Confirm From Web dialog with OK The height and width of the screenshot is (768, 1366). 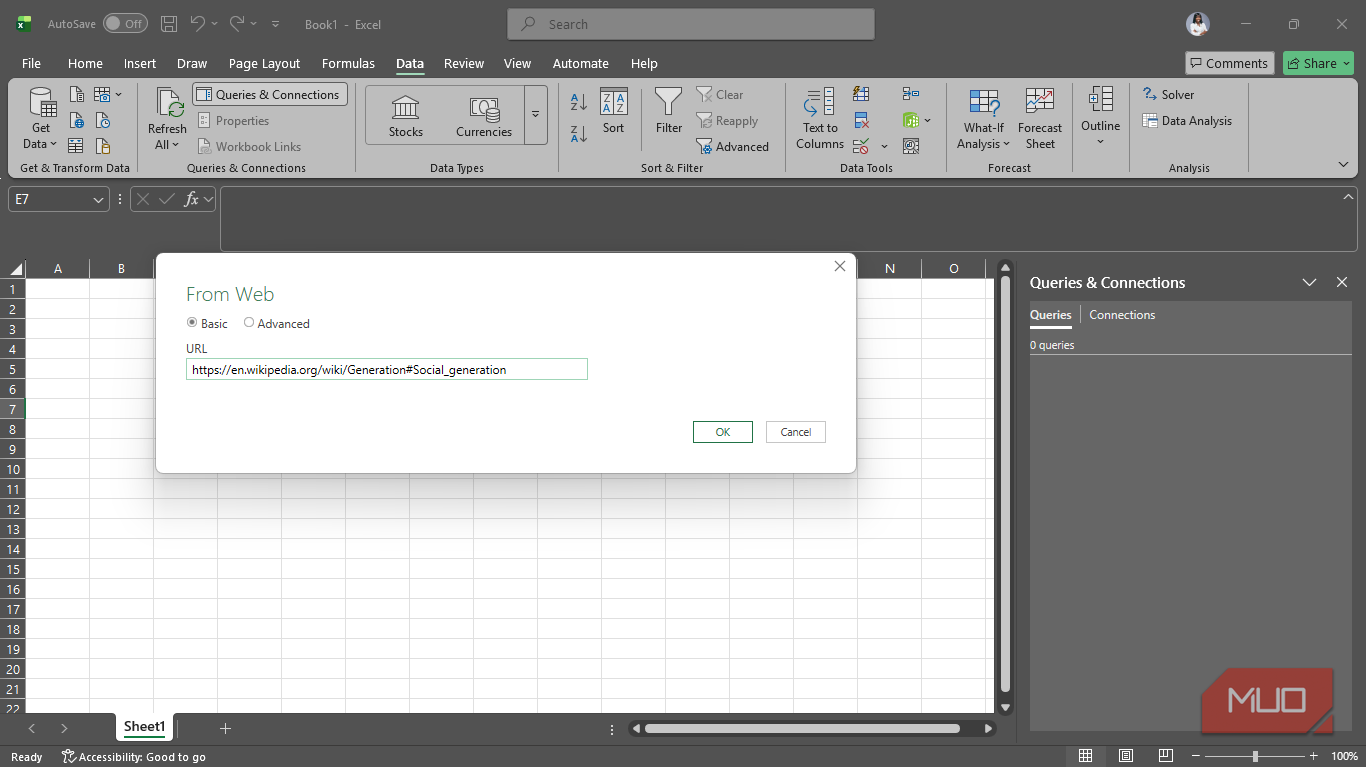723,432
